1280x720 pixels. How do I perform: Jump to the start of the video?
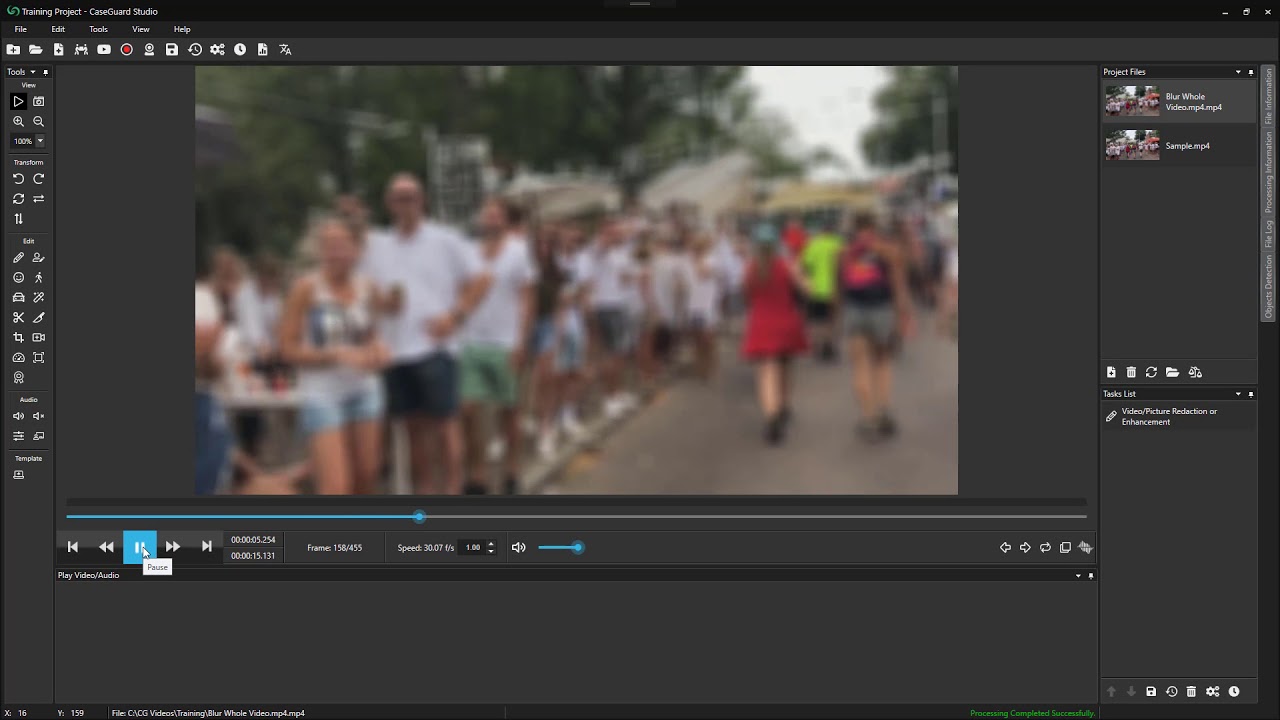pos(72,547)
